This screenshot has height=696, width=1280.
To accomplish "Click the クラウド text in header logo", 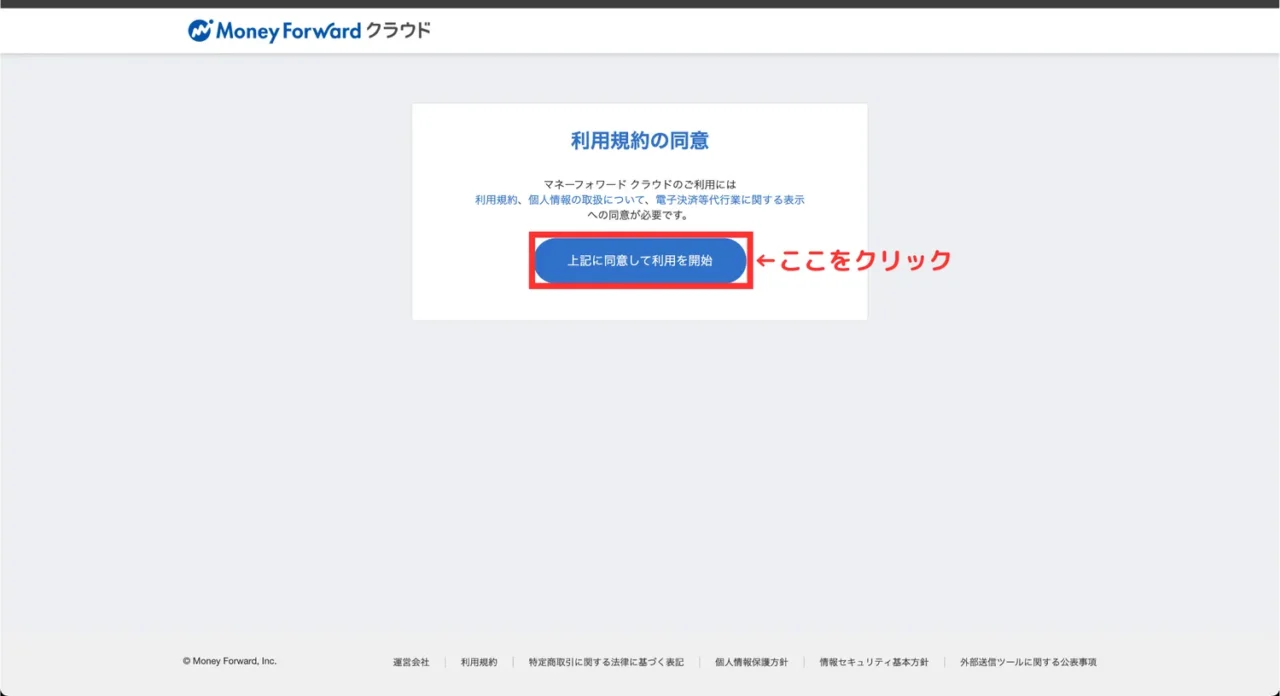I will click(x=398, y=31).
